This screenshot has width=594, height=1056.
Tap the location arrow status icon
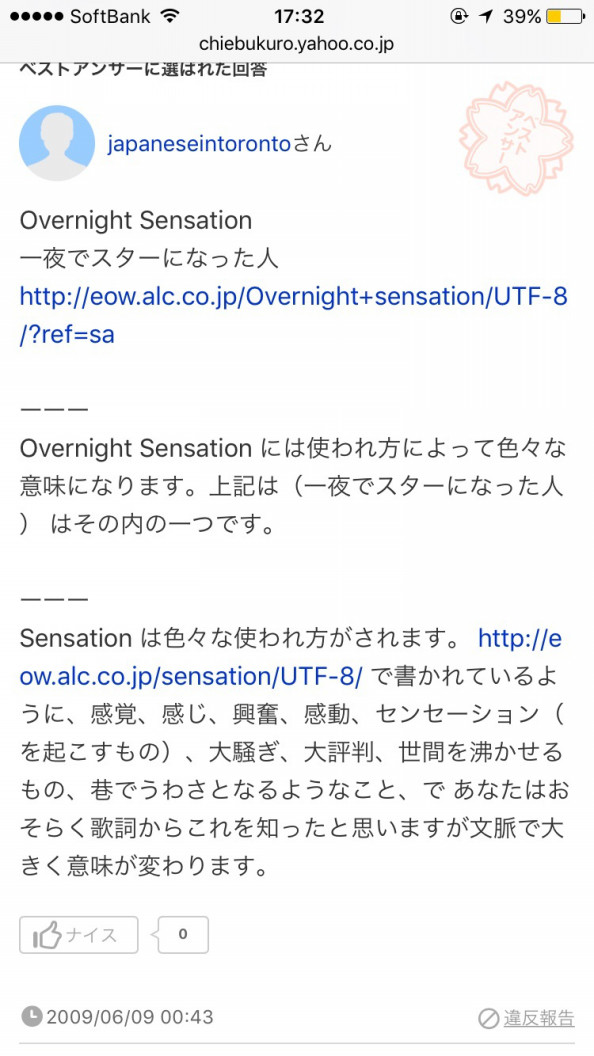pos(486,17)
